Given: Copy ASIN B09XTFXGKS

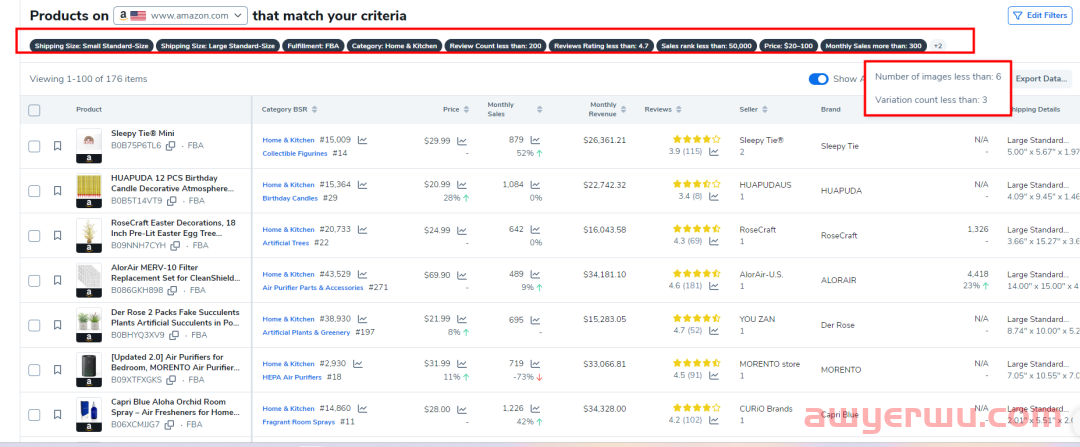Looking at the screenshot, I should click(172, 380).
